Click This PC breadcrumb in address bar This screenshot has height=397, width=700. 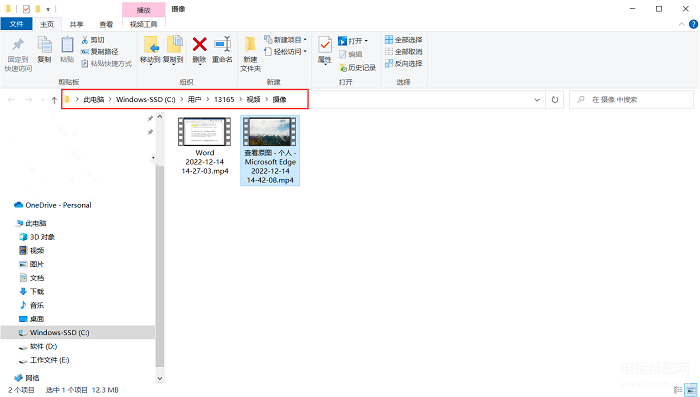click(x=94, y=100)
